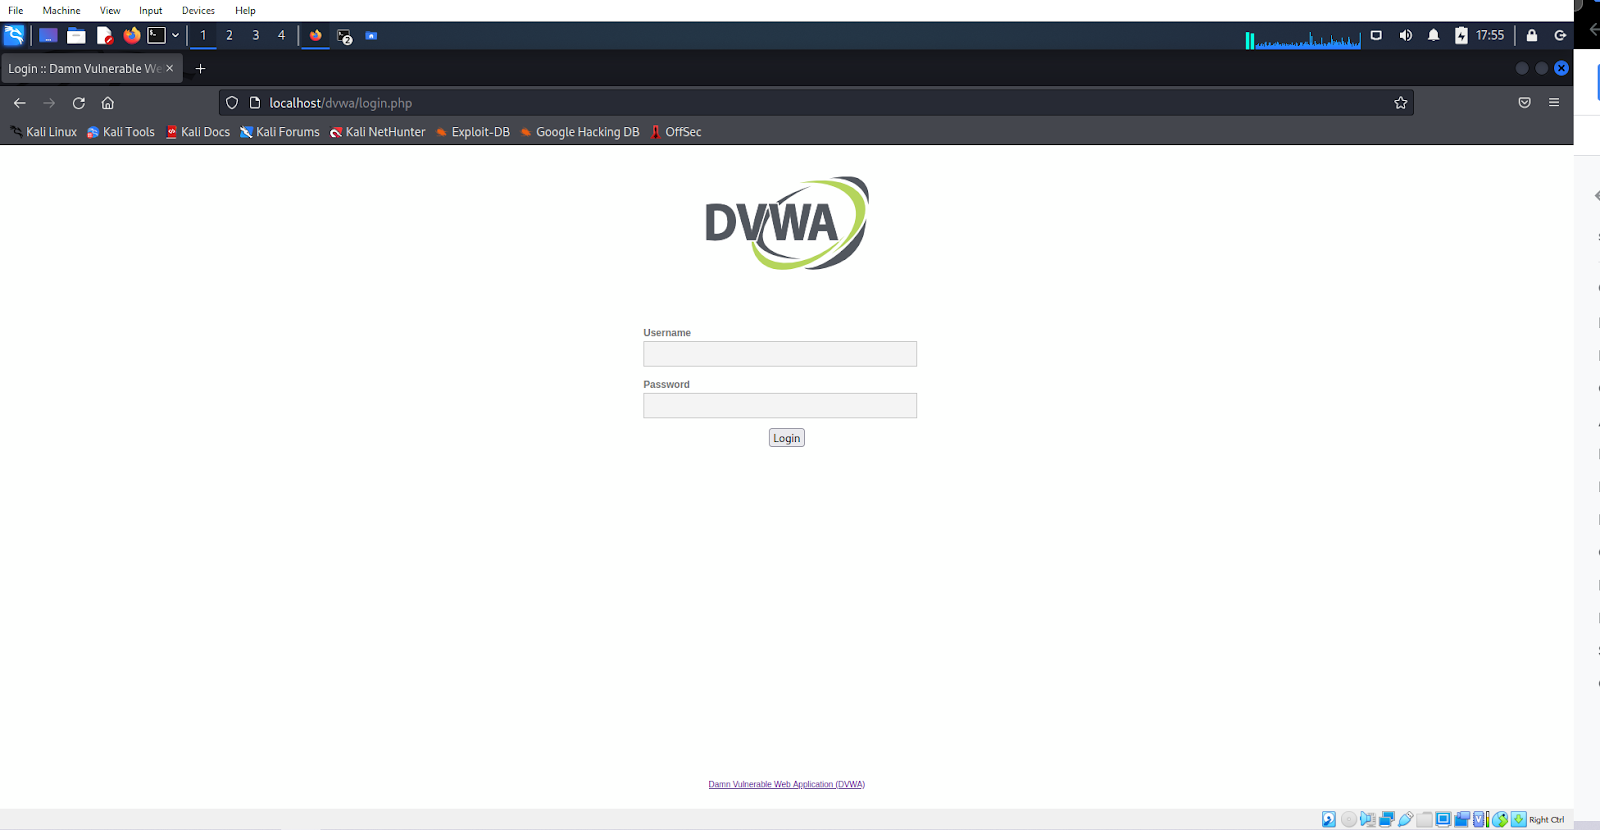Go back in browser history

tap(20, 103)
